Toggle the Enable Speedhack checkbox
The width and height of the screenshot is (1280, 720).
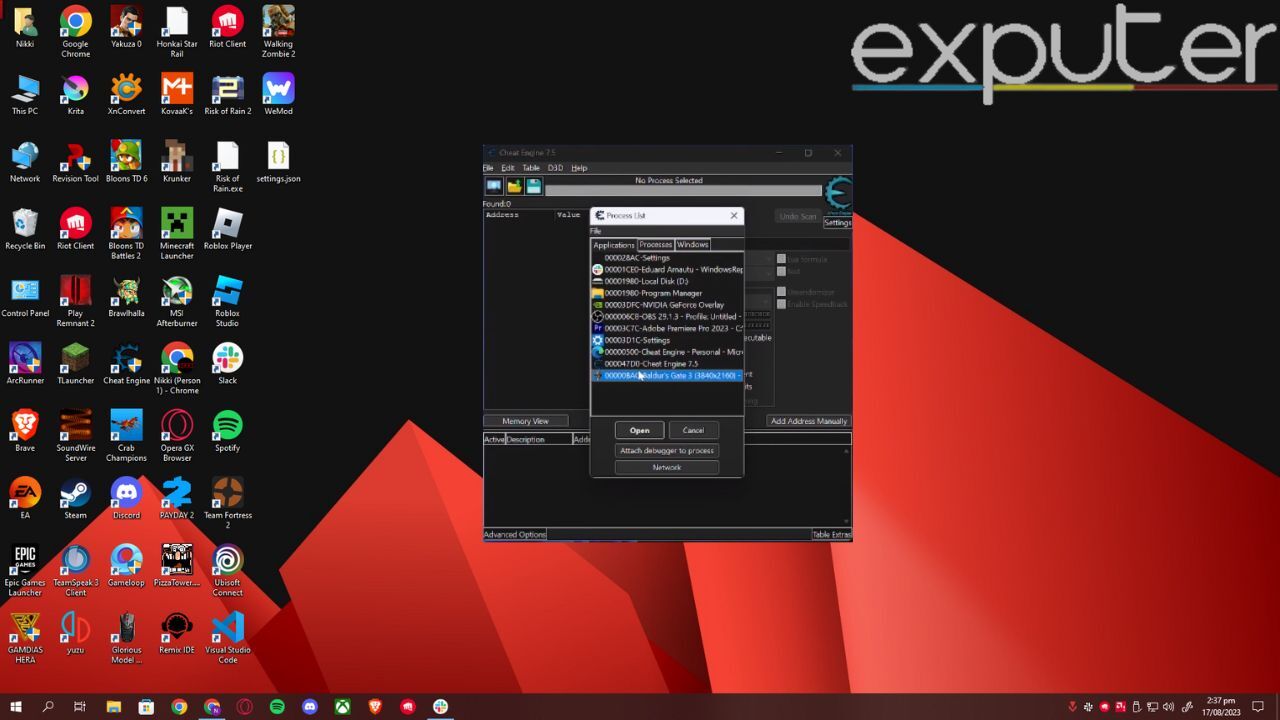click(x=782, y=304)
